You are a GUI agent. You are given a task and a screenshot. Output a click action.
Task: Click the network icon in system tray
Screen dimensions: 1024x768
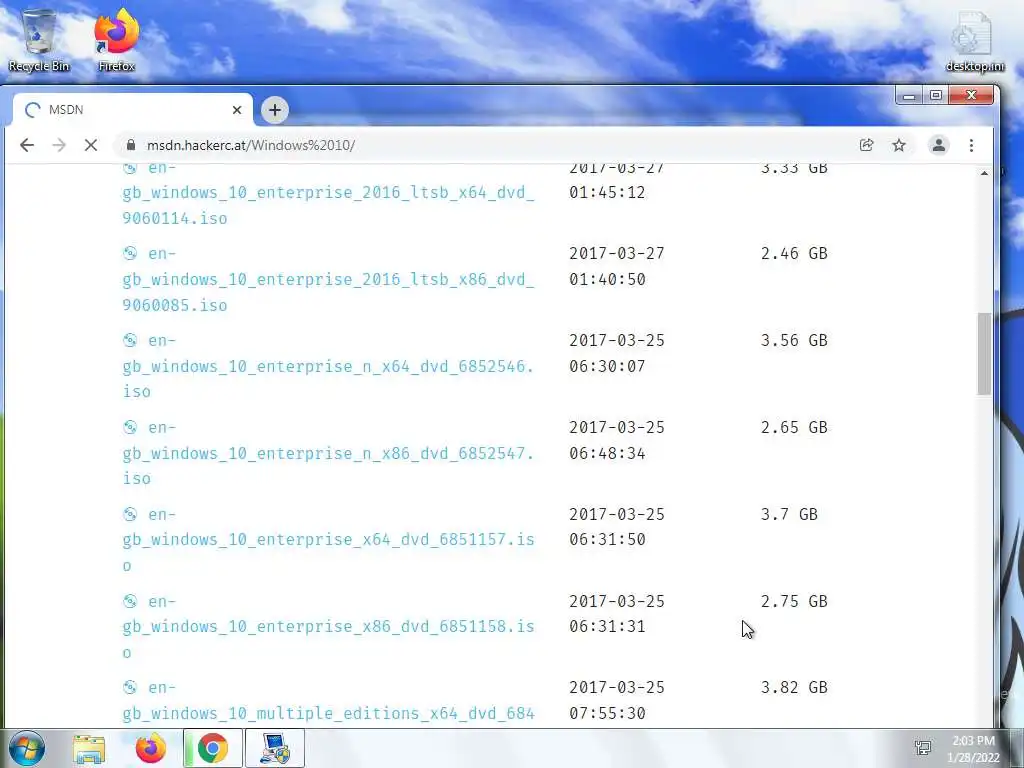tap(923, 748)
